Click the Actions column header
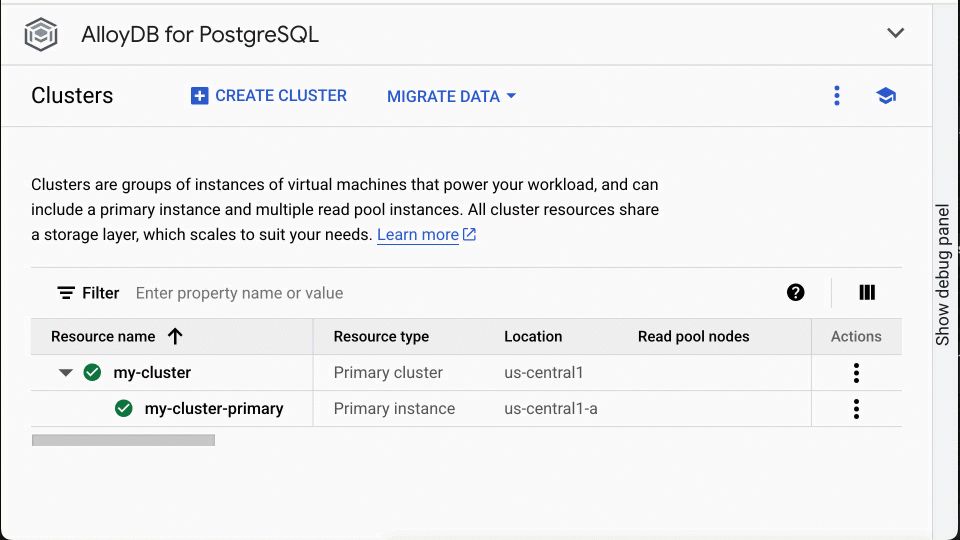 (x=856, y=336)
